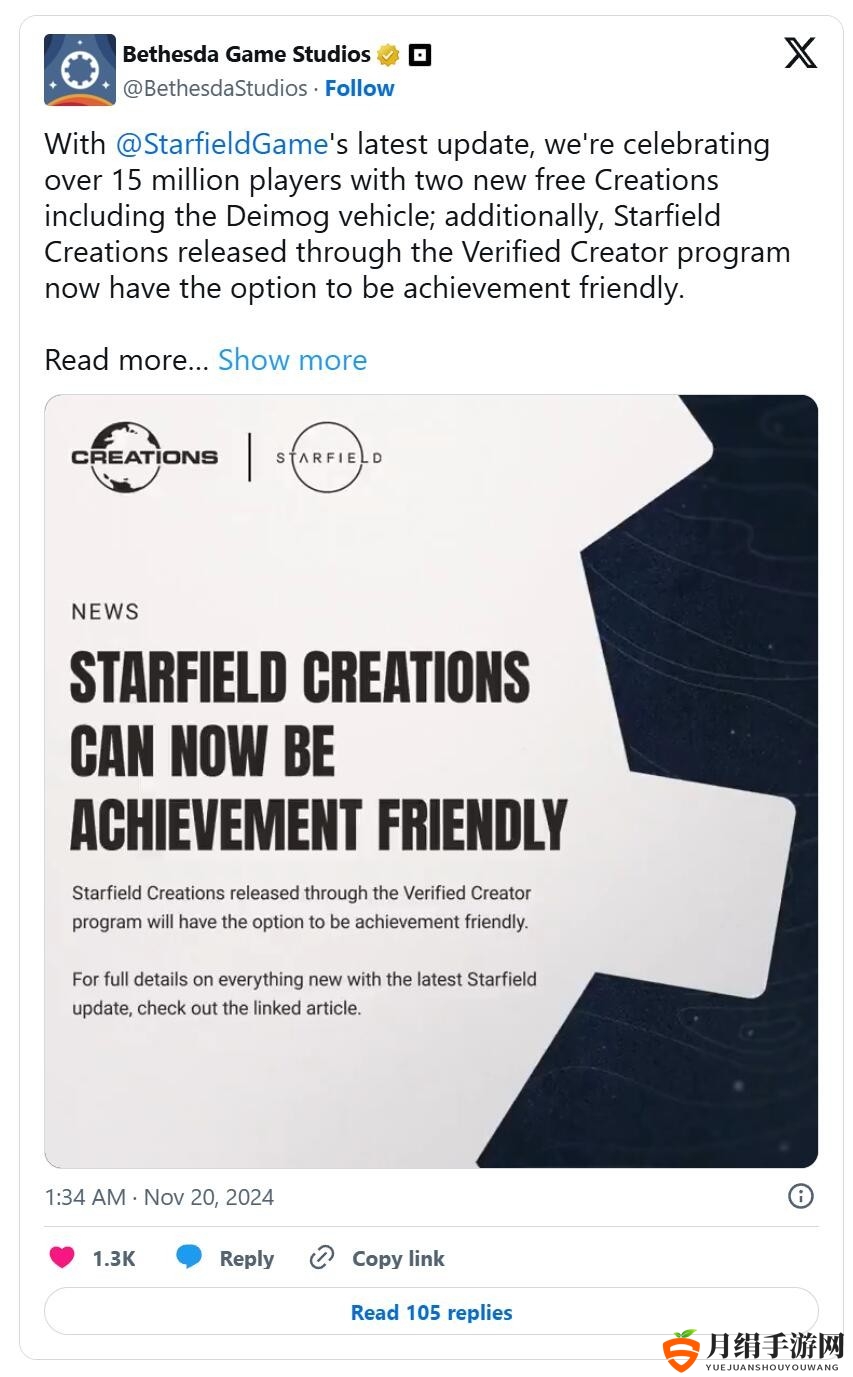The height and width of the screenshot is (1377, 853).
Task: Click the blue reply speech bubble icon
Action: click(189, 1257)
